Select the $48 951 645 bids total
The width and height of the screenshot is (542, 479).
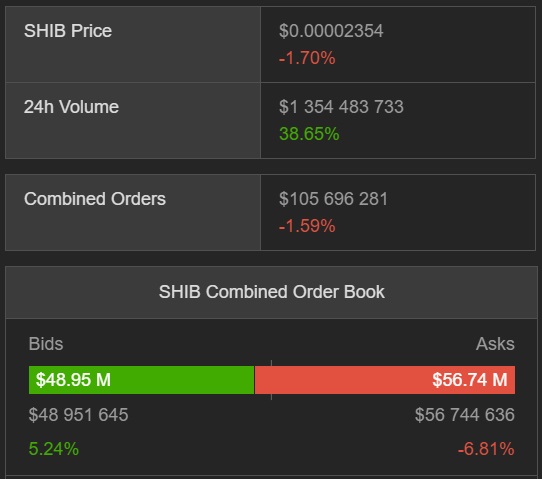tap(78, 415)
